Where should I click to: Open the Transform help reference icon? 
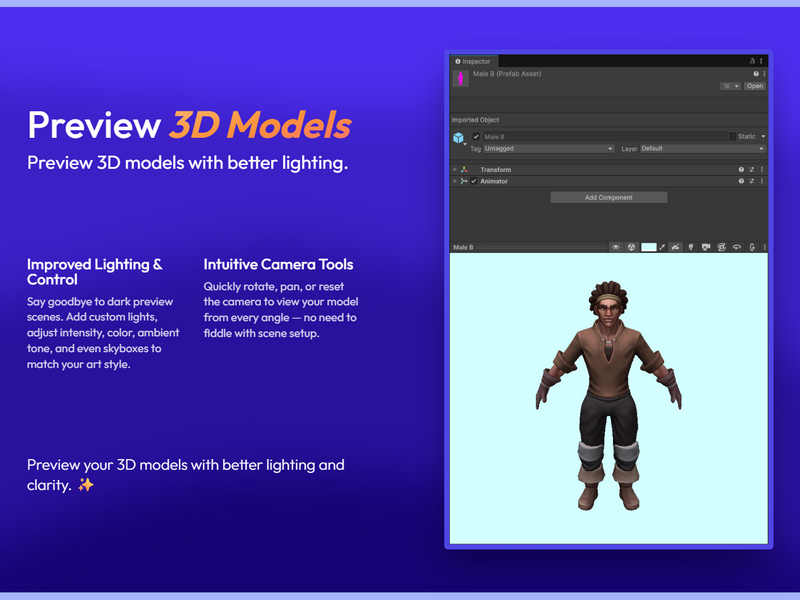coord(741,169)
